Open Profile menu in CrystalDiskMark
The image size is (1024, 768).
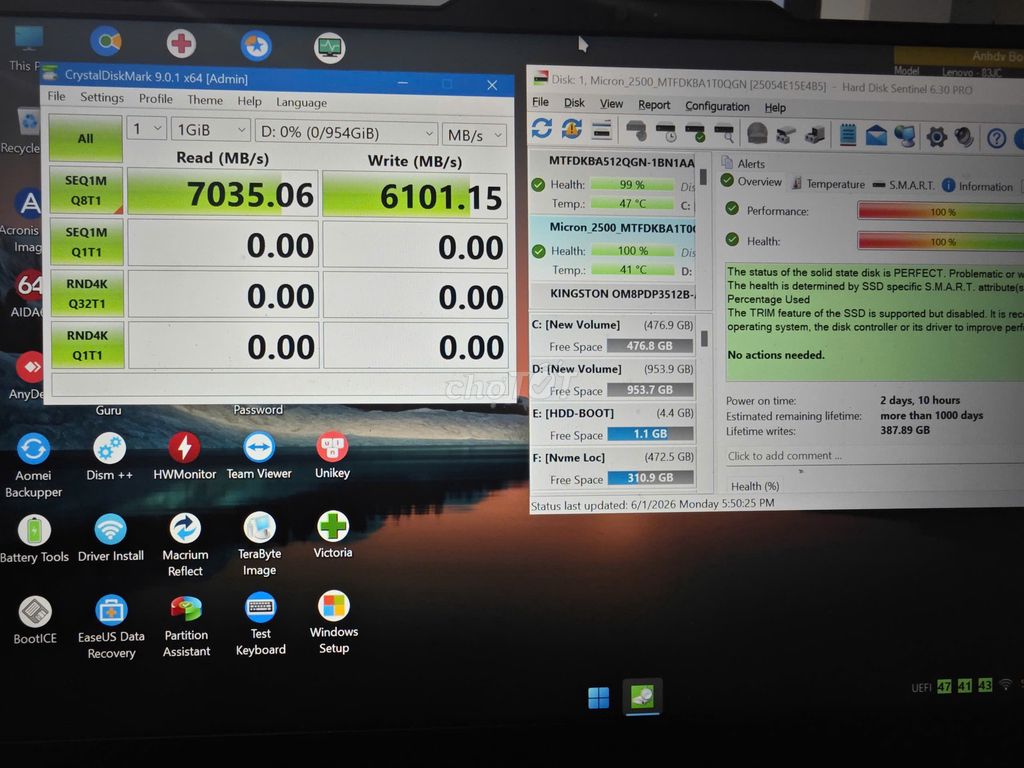pos(155,99)
